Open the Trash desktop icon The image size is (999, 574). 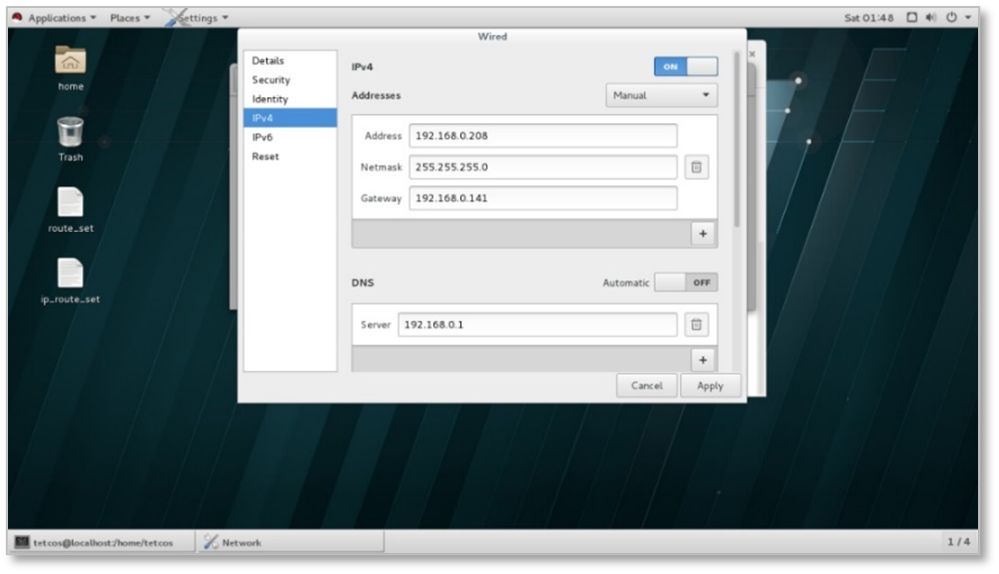pos(70,132)
